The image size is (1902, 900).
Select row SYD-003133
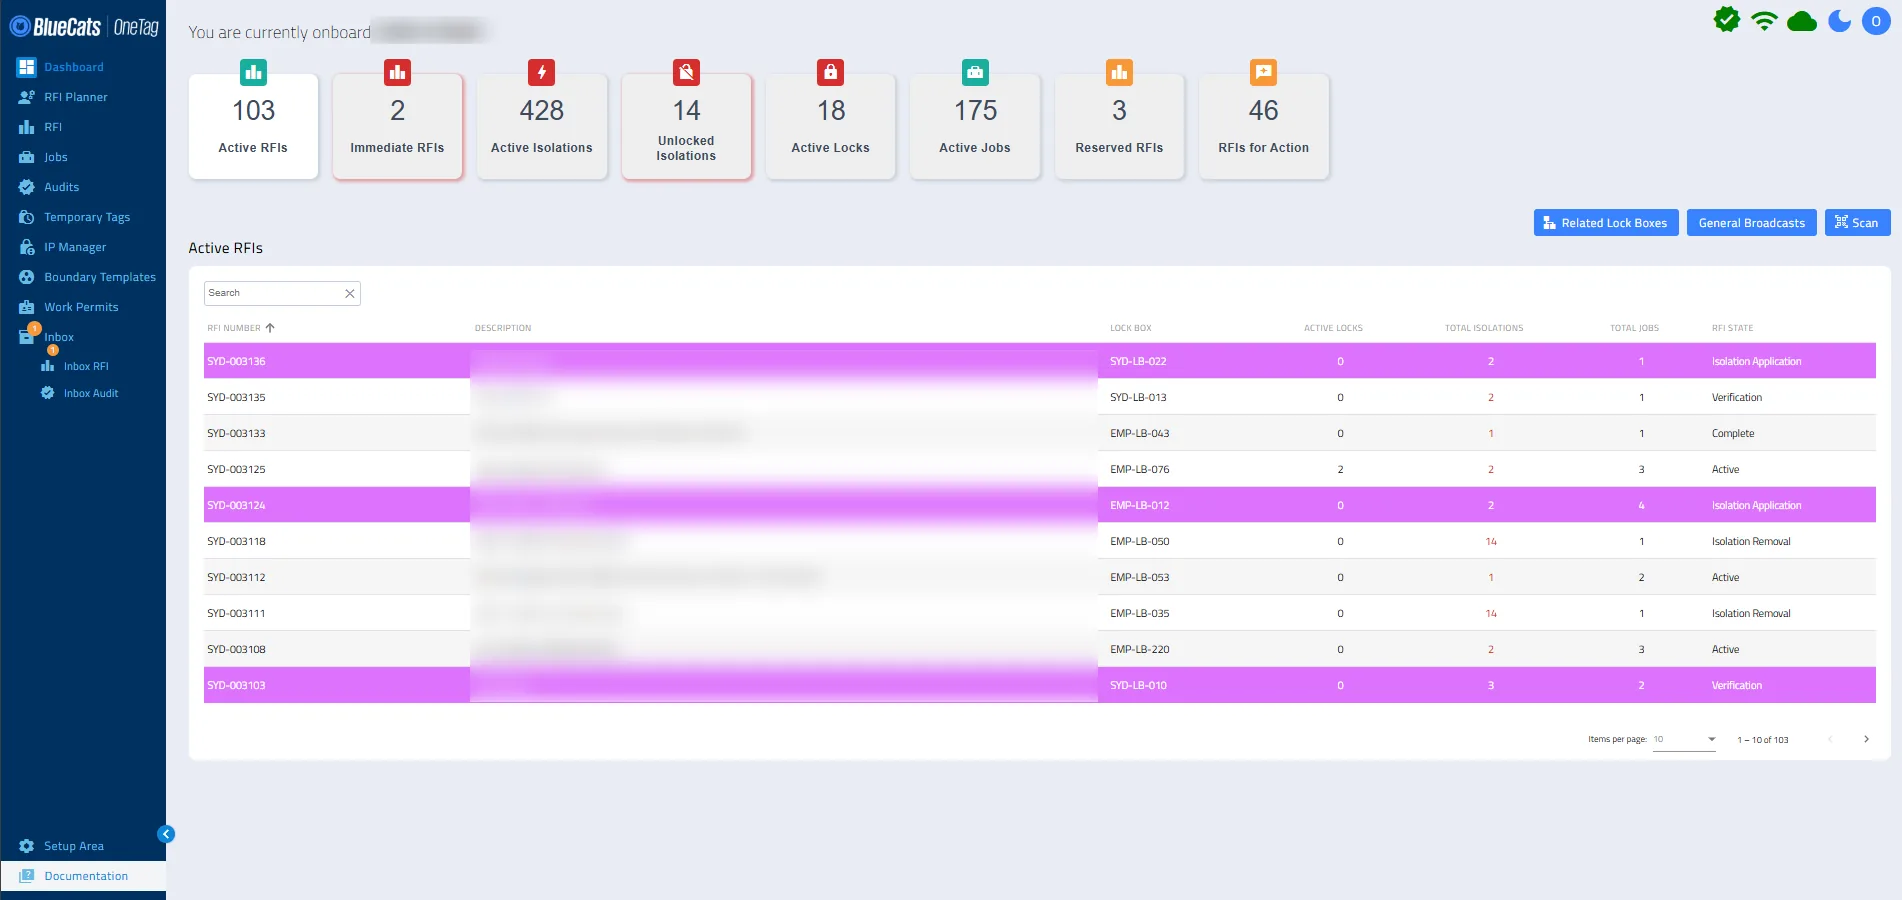(x=1040, y=433)
